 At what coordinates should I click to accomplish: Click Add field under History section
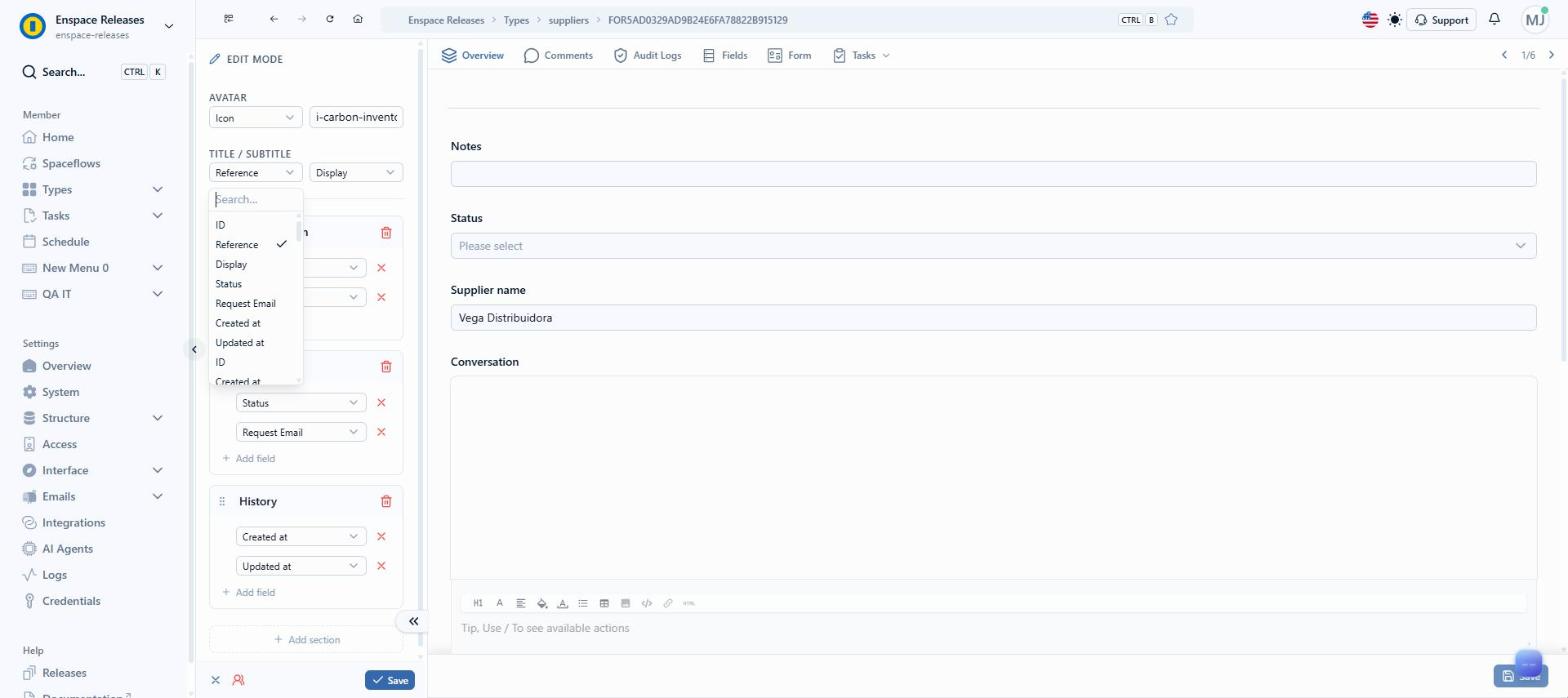pos(248,593)
